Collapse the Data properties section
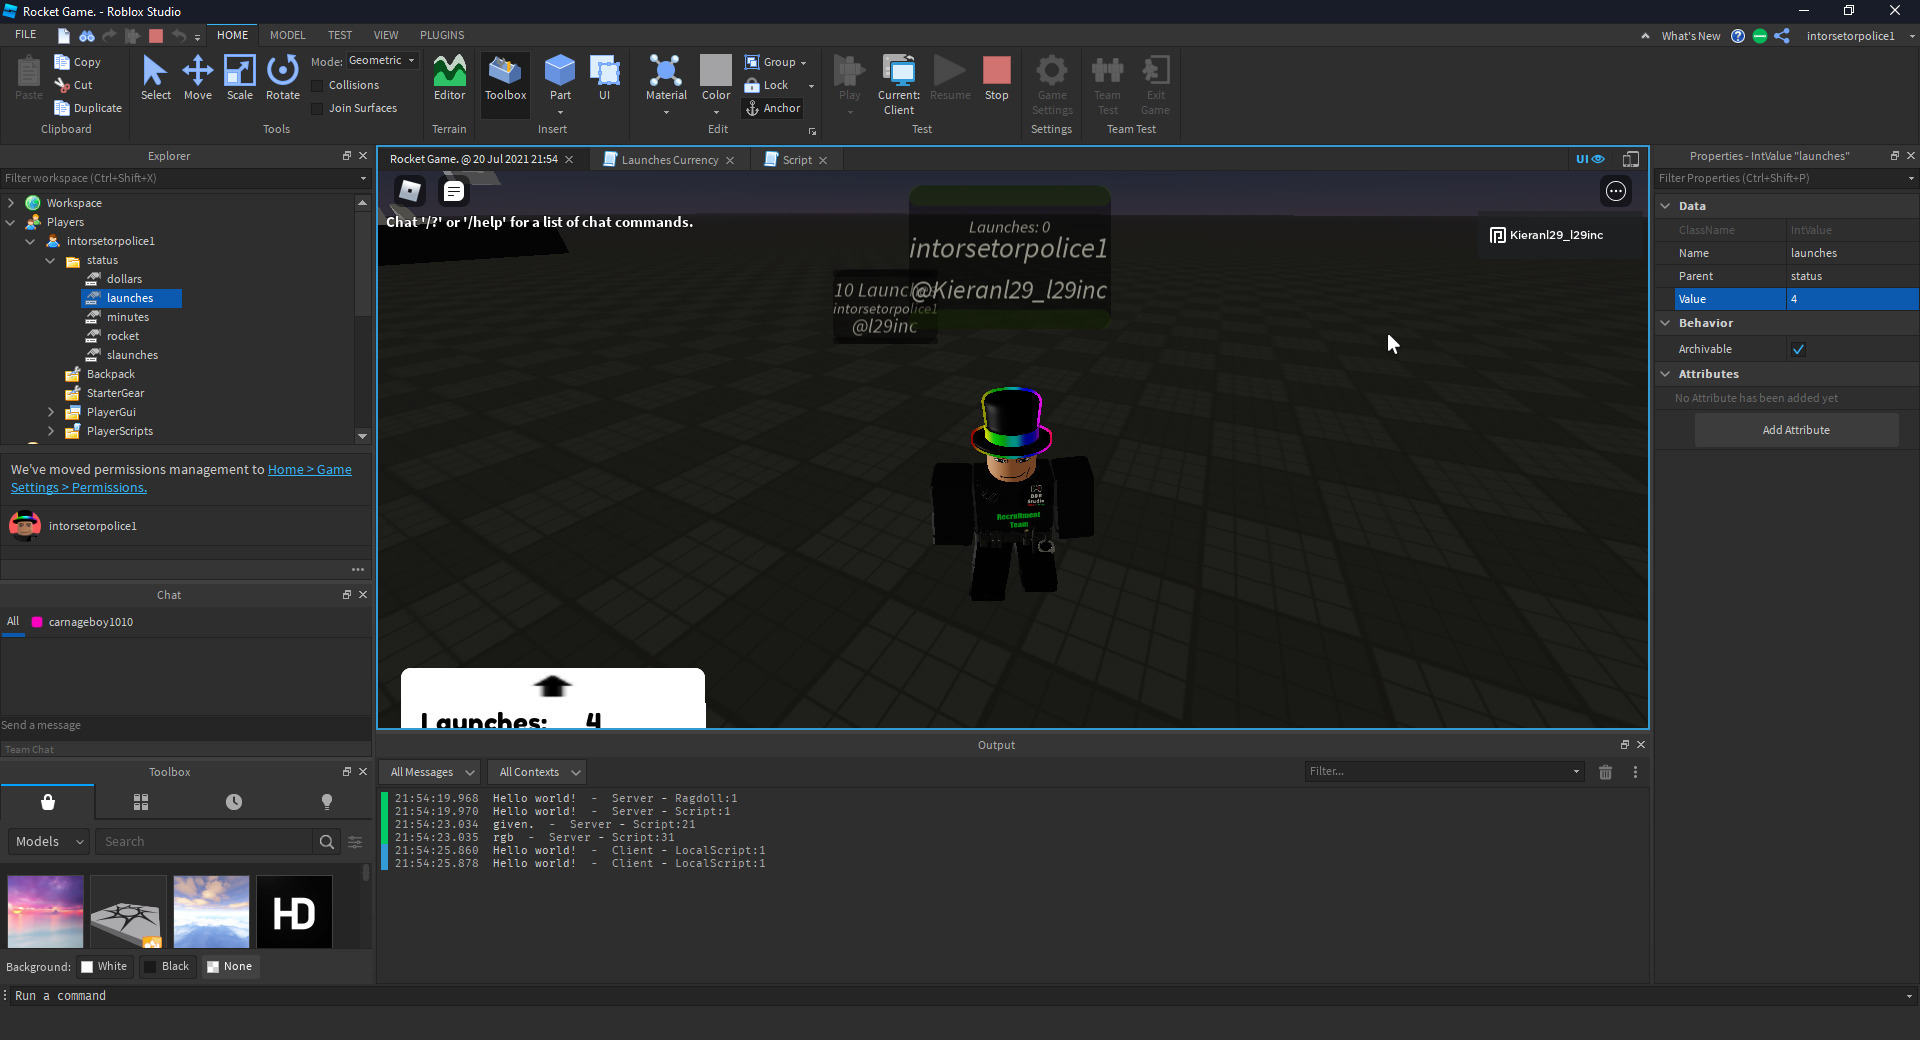Screen dimensions: 1920x1040 (x=1666, y=206)
